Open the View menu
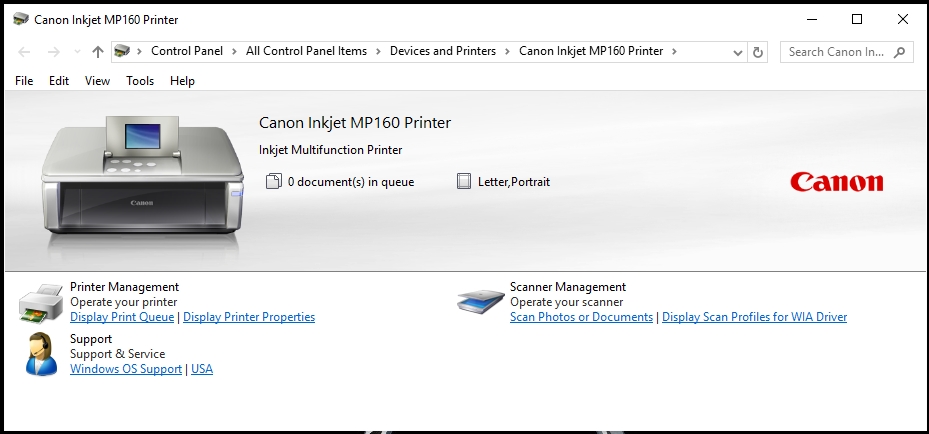This screenshot has height=434, width=929. (97, 81)
